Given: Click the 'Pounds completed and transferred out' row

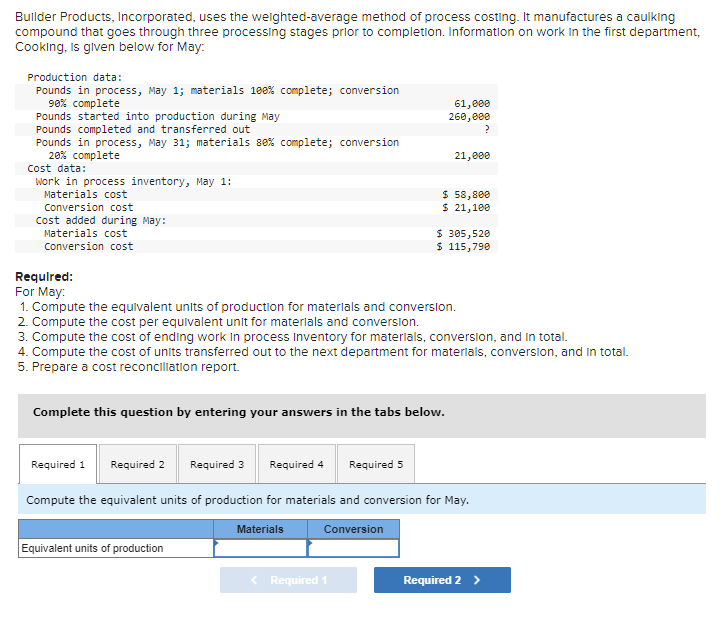Looking at the screenshot, I should point(256,129).
